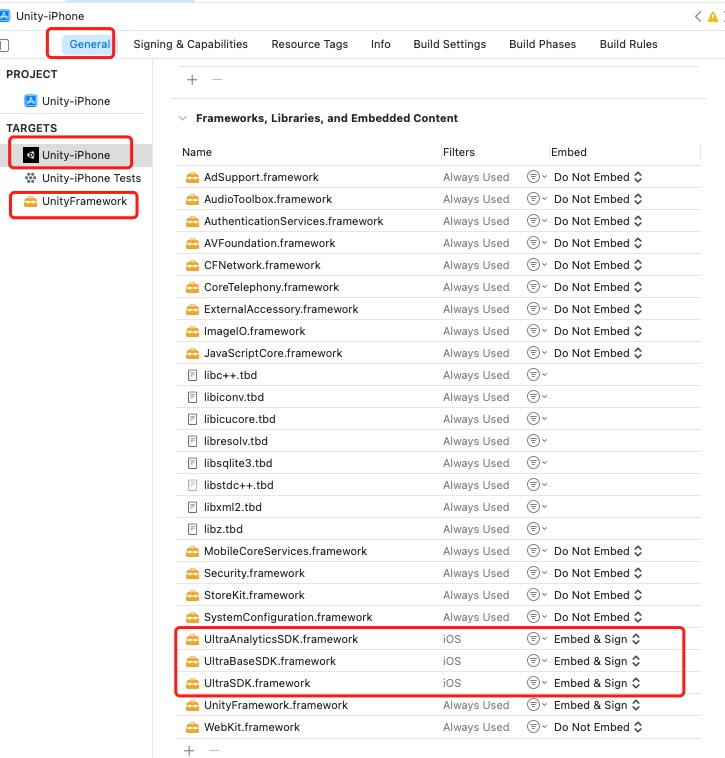Open Signing & Capabilities tab
The height and width of the screenshot is (758, 725).
[190, 44]
